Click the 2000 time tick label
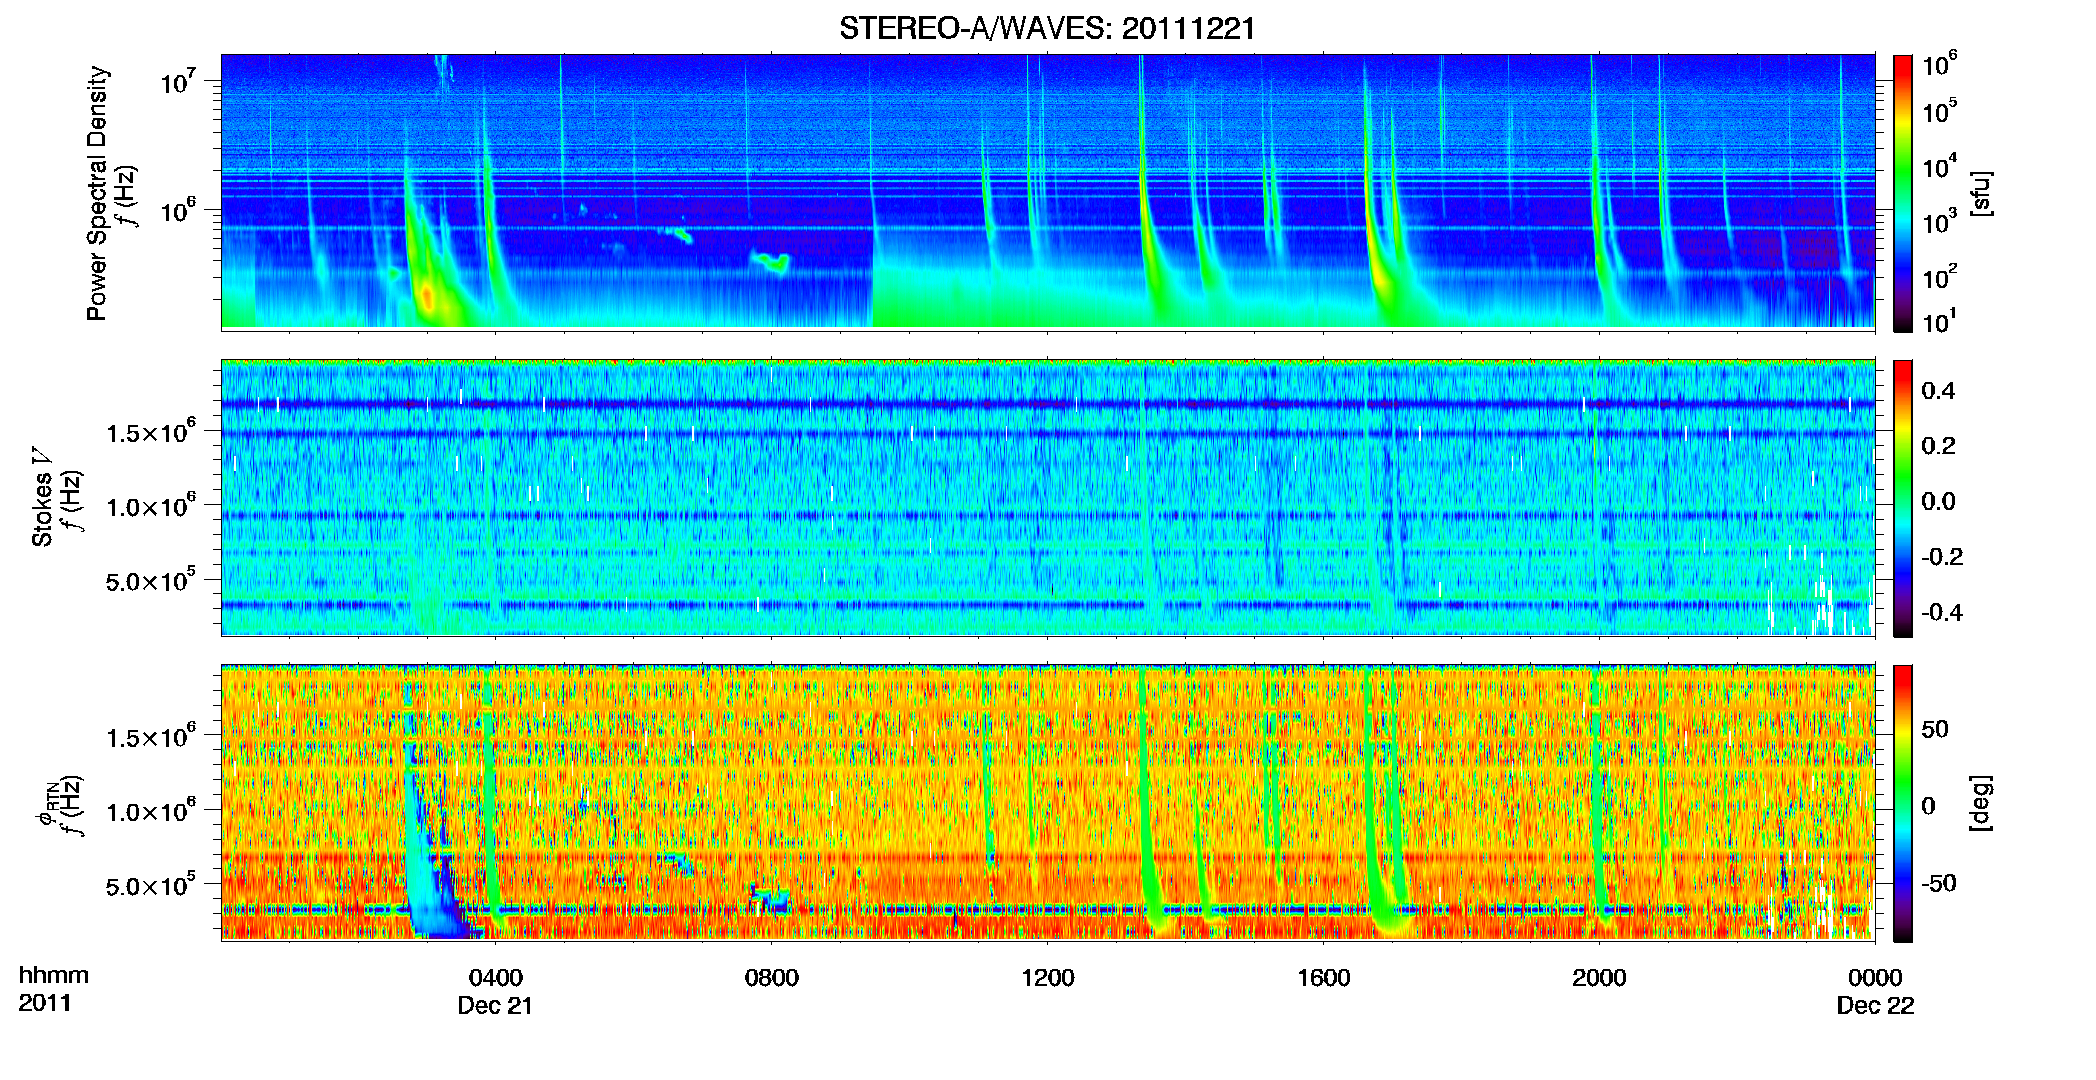The height and width of the screenshot is (1080, 2096). point(1599,978)
